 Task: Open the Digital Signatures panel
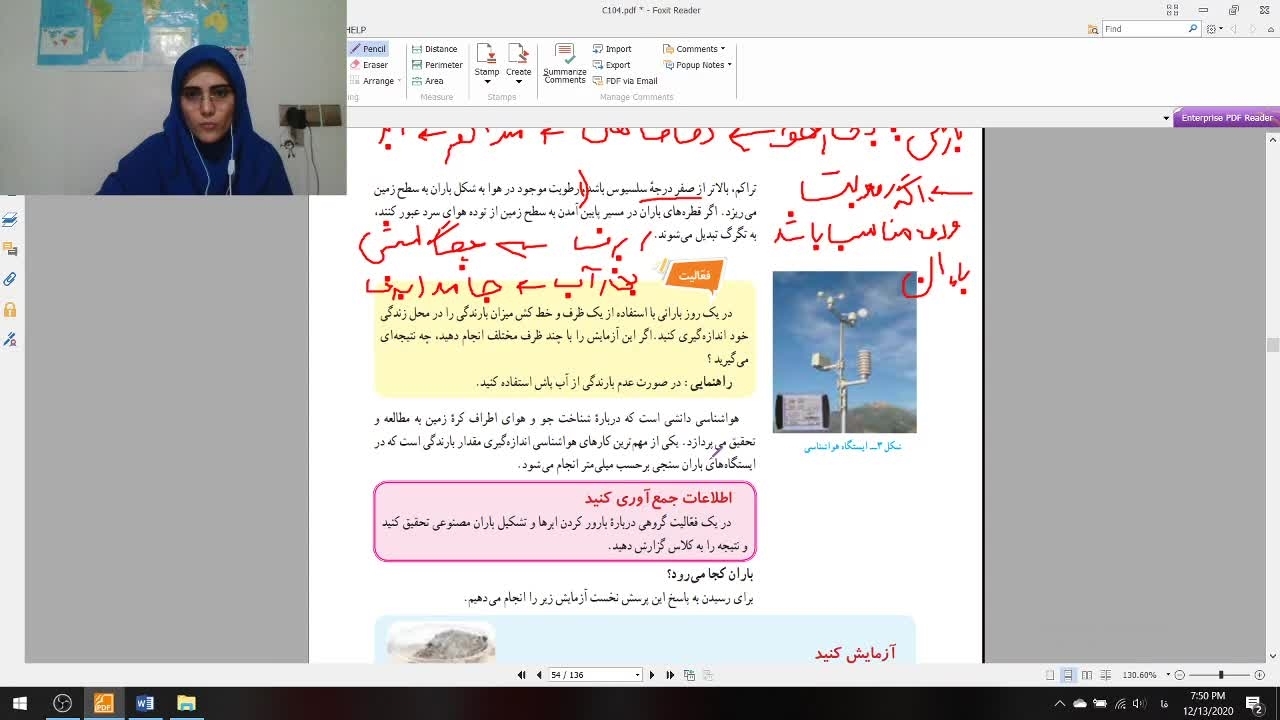pos(10,340)
